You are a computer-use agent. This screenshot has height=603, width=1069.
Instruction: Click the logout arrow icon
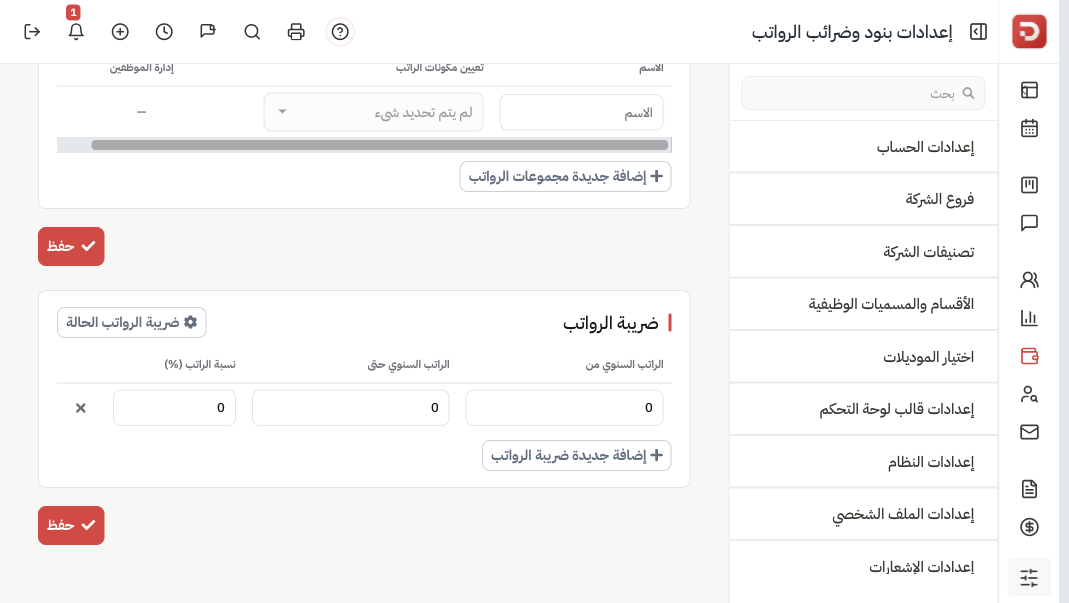pos(32,31)
